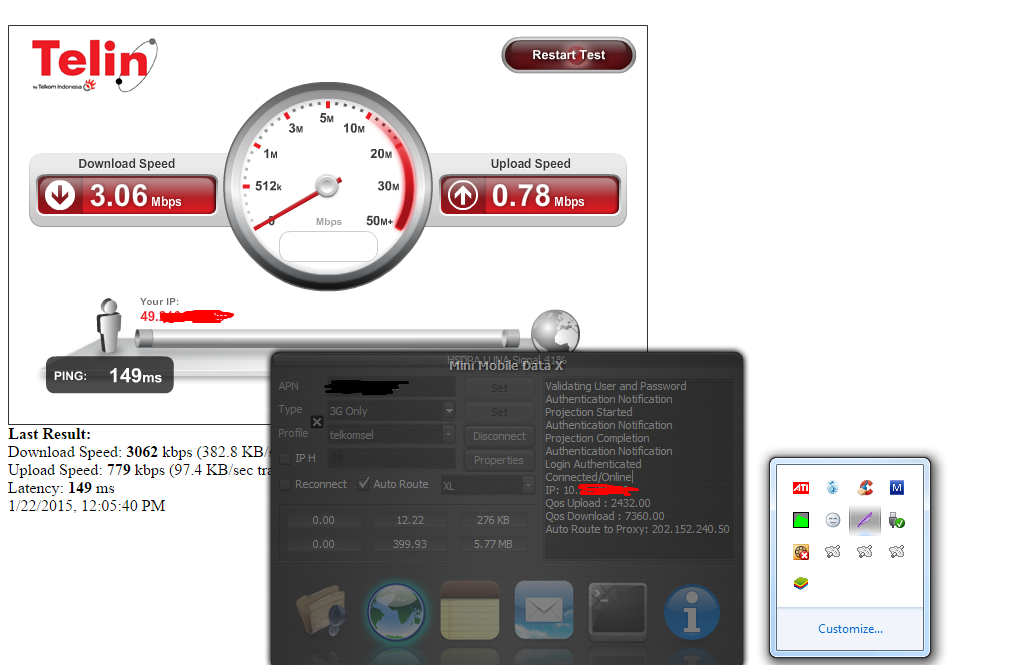Viewport: 1023px width, 665px height.
Task: Click the Connected/Online log line
Action: (x=588, y=477)
